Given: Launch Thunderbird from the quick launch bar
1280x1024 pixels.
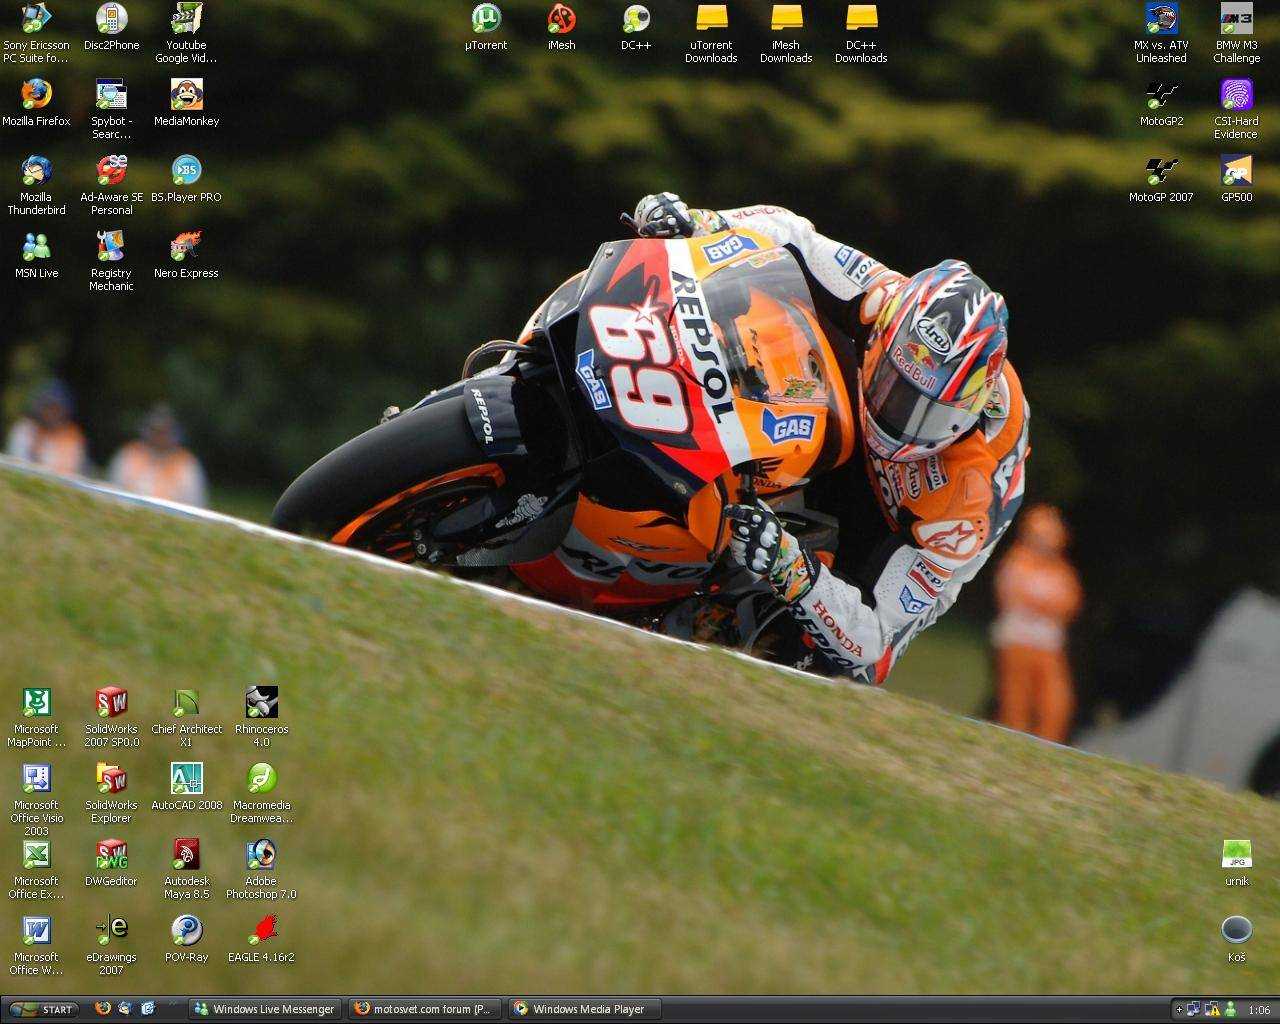Looking at the screenshot, I should click(125, 1009).
